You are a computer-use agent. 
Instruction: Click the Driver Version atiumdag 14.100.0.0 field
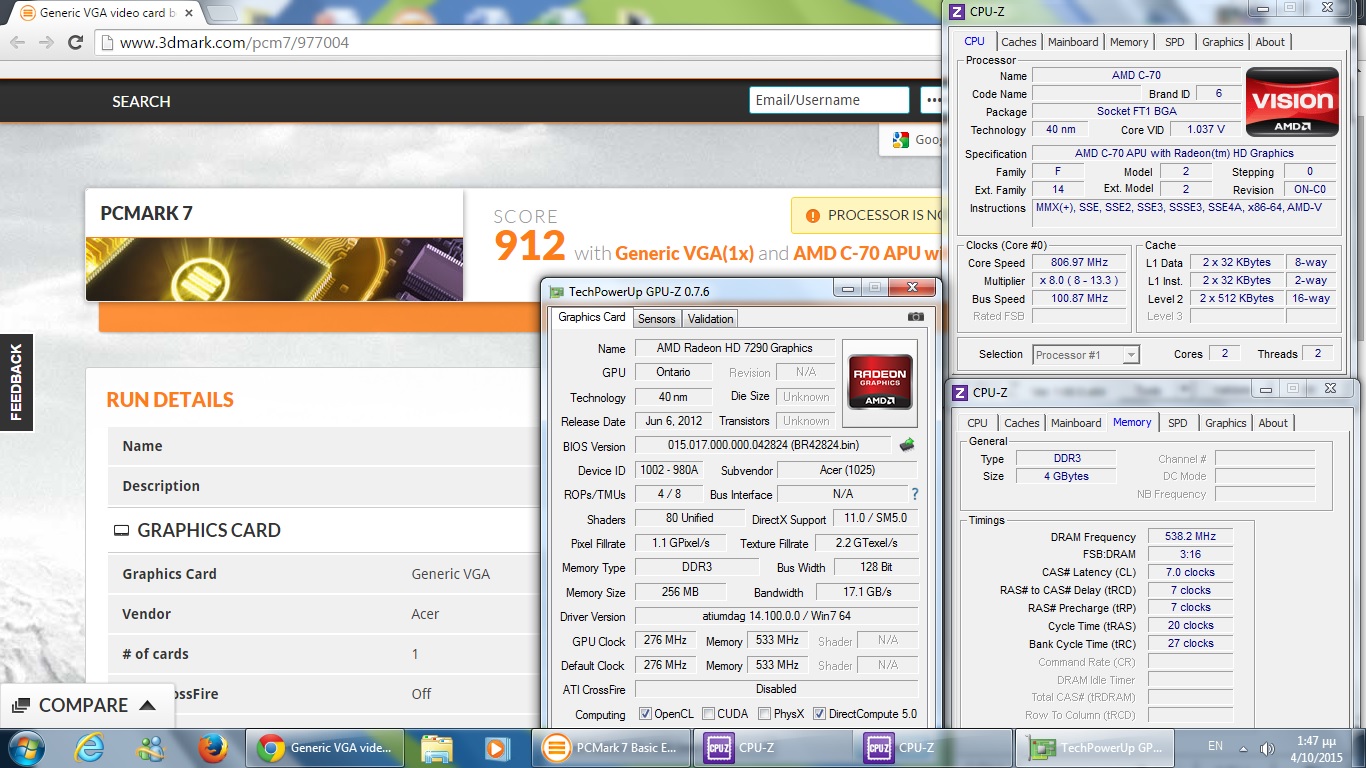[x=776, y=616]
